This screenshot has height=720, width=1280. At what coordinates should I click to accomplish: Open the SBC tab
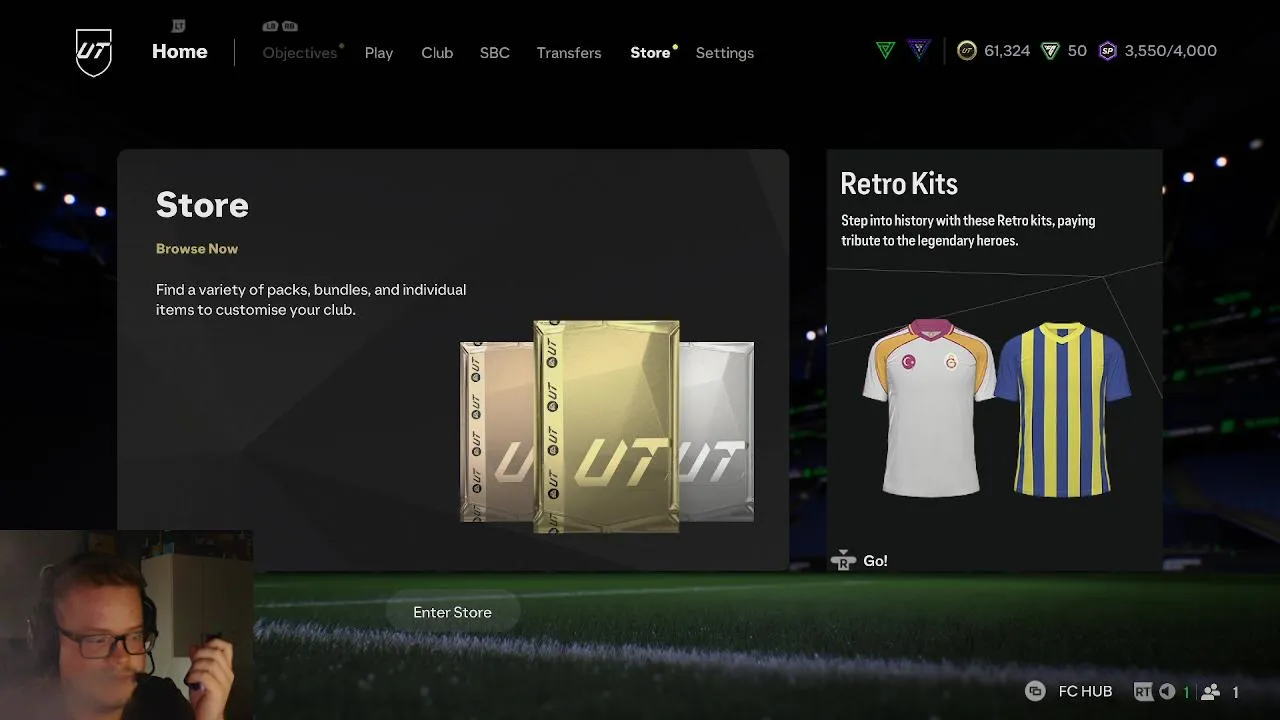click(x=495, y=53)
